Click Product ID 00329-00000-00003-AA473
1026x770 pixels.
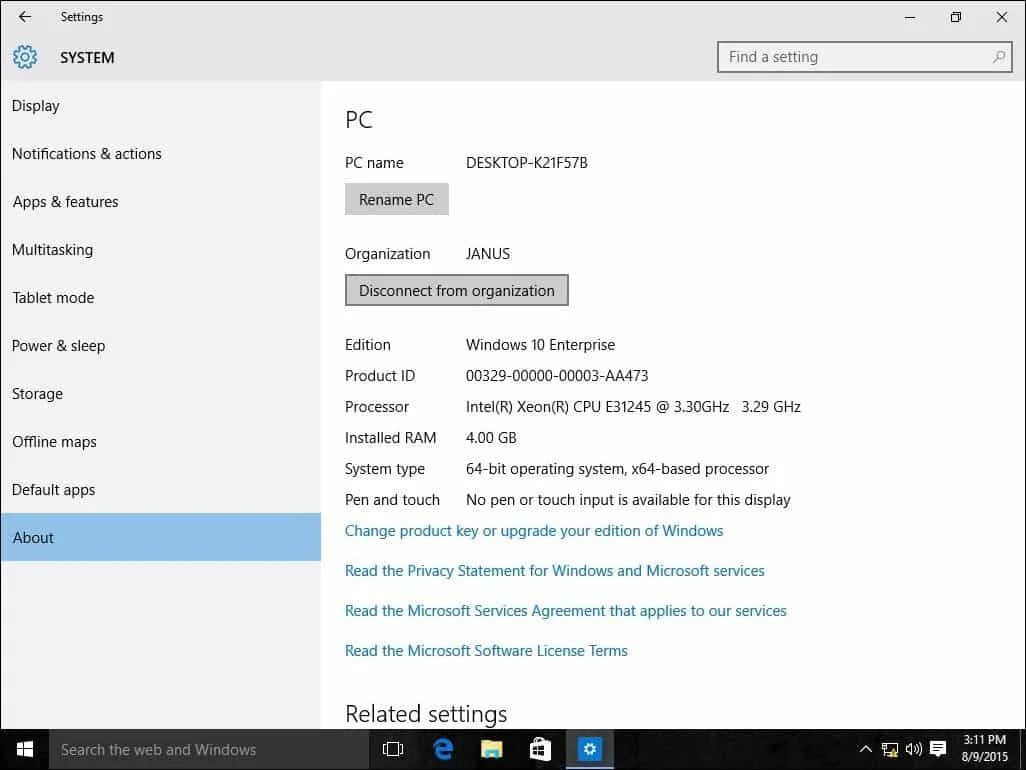point(557,376)
